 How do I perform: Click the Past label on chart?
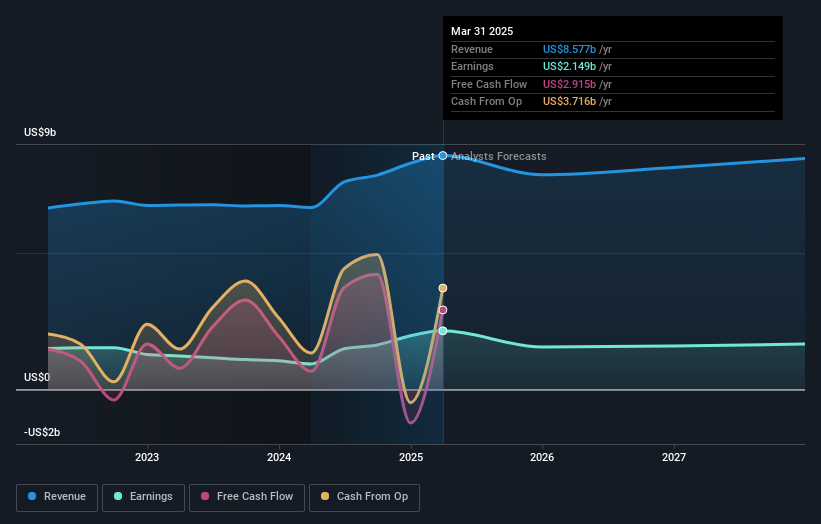point(423,156)
